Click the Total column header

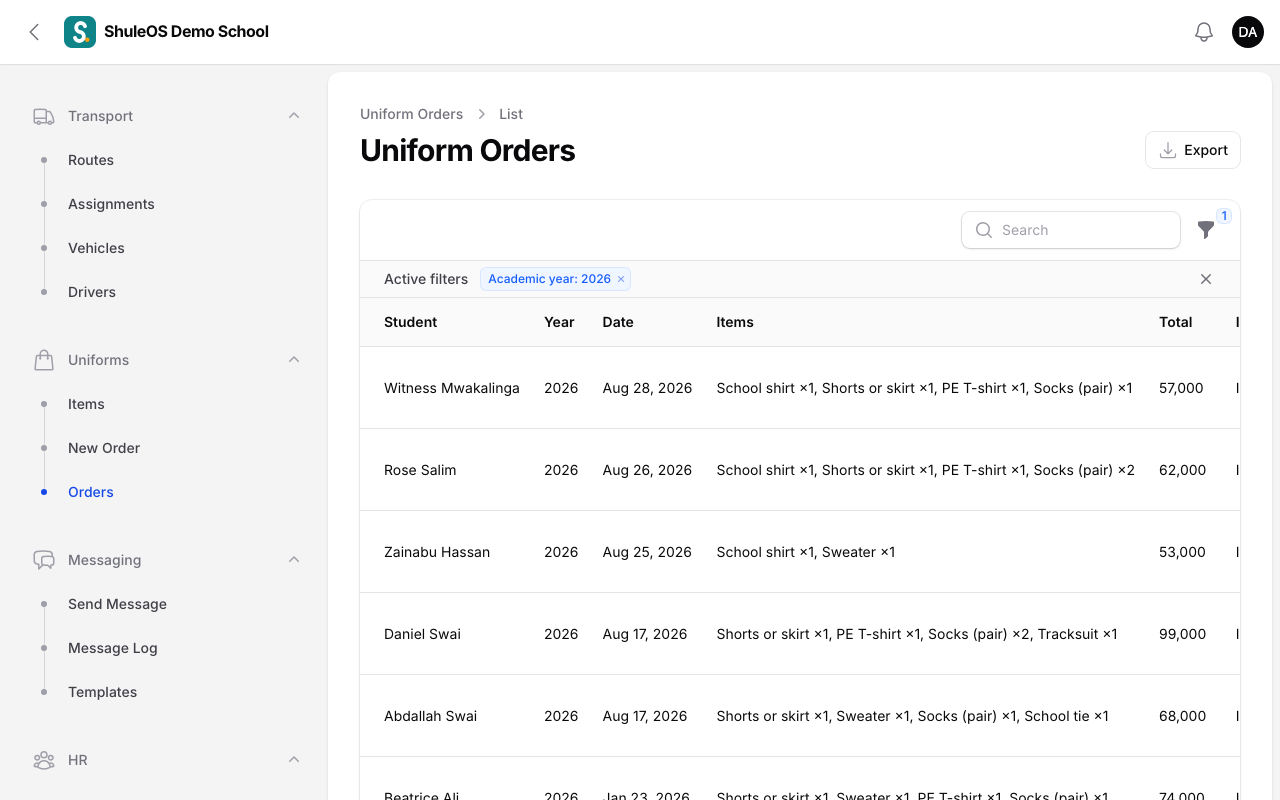coord(1175,322)
